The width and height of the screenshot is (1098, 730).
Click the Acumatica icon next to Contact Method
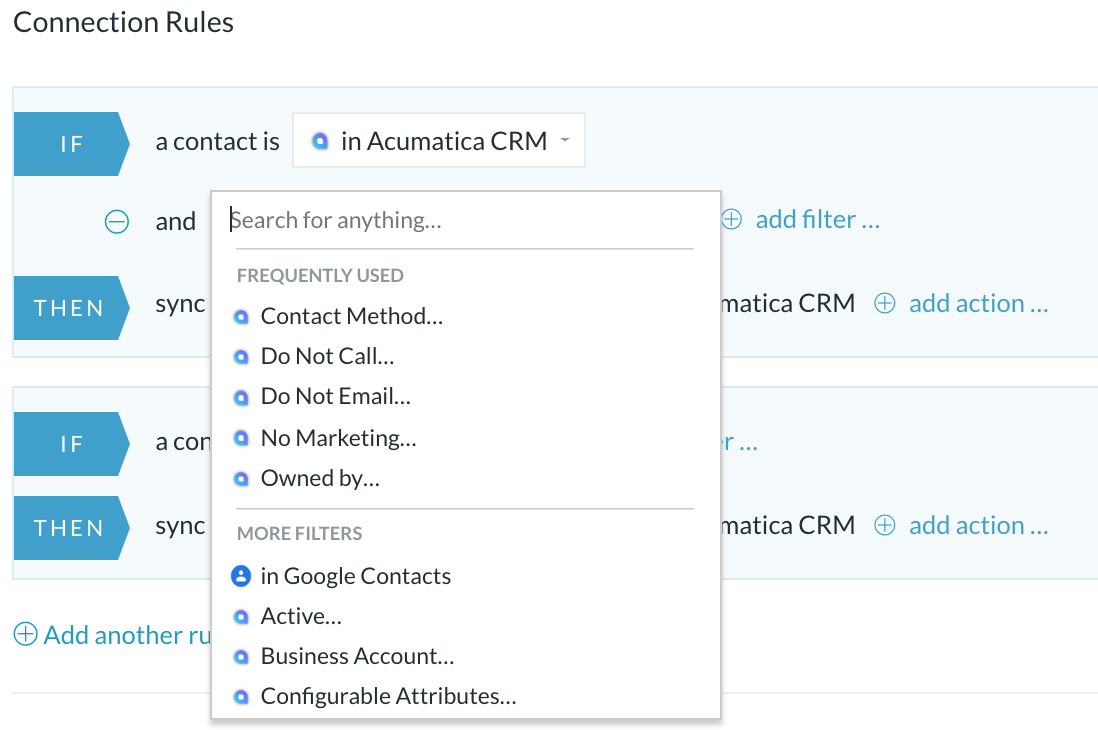click(241, 317)
